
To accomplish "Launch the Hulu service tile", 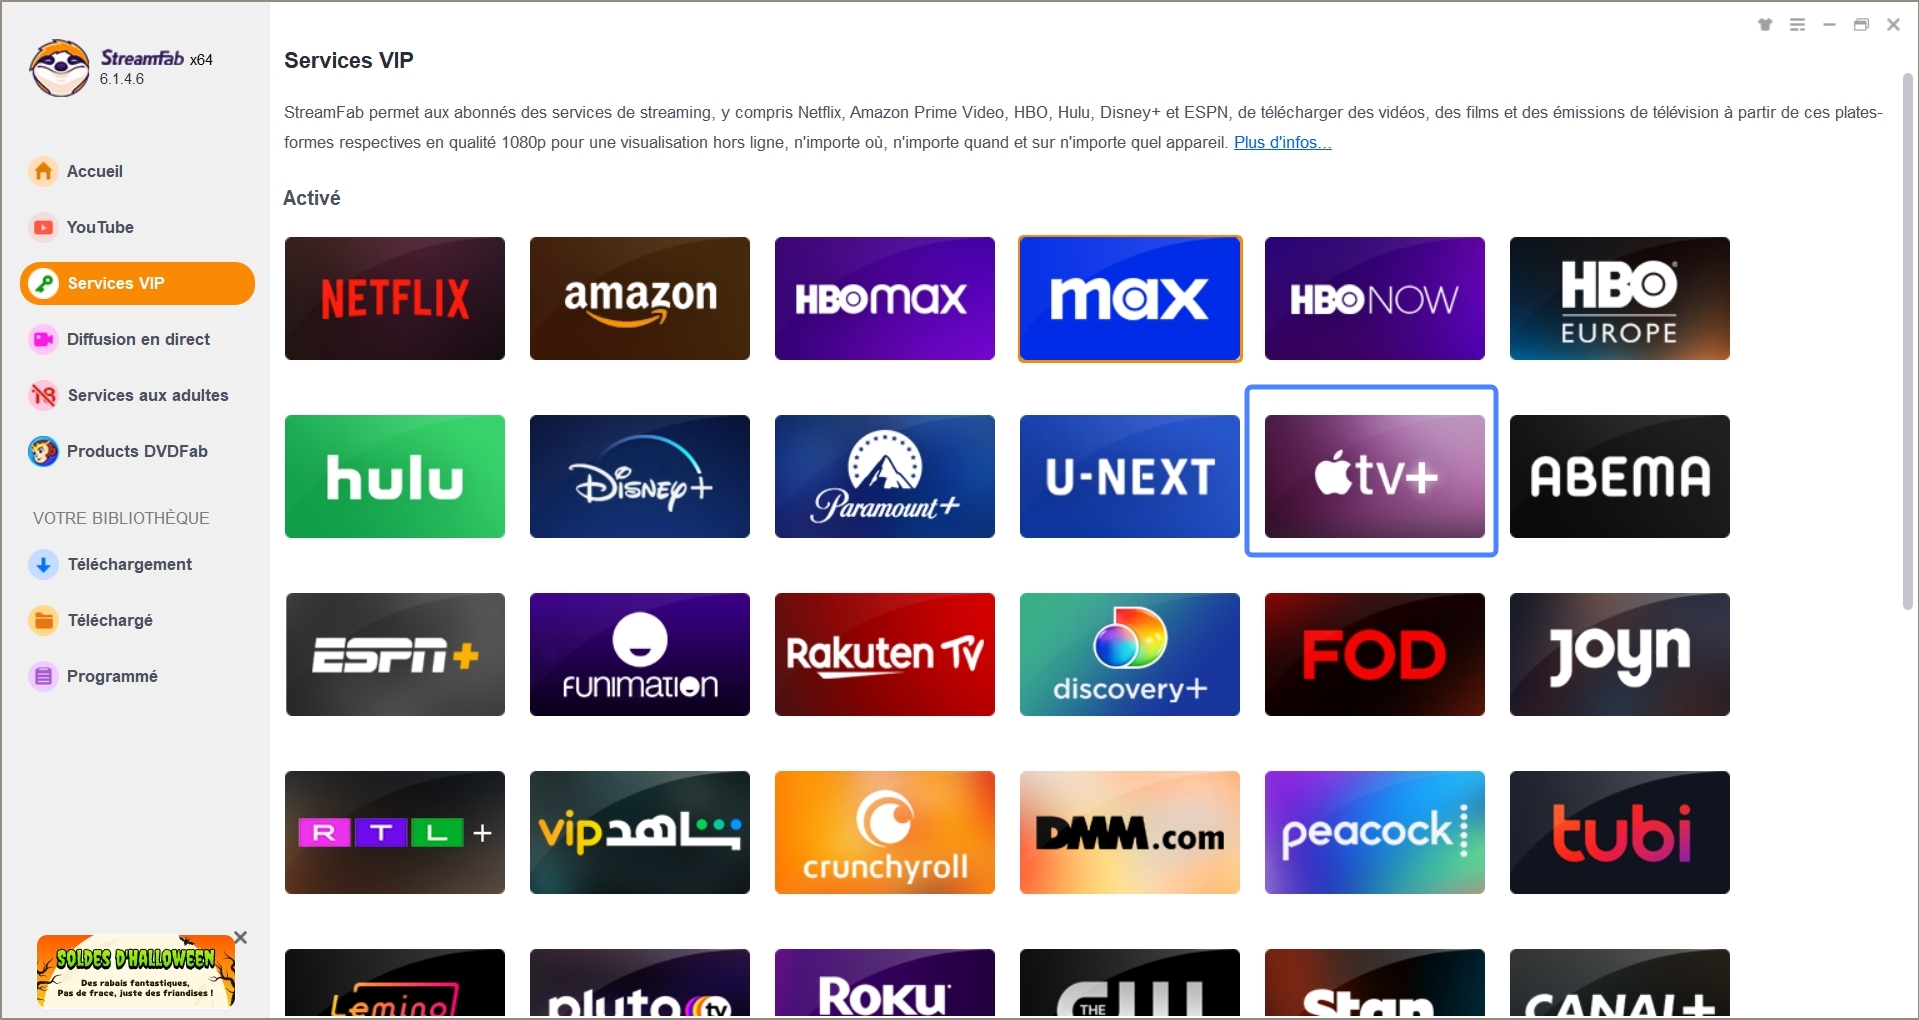I will click(x=394, y=476).
